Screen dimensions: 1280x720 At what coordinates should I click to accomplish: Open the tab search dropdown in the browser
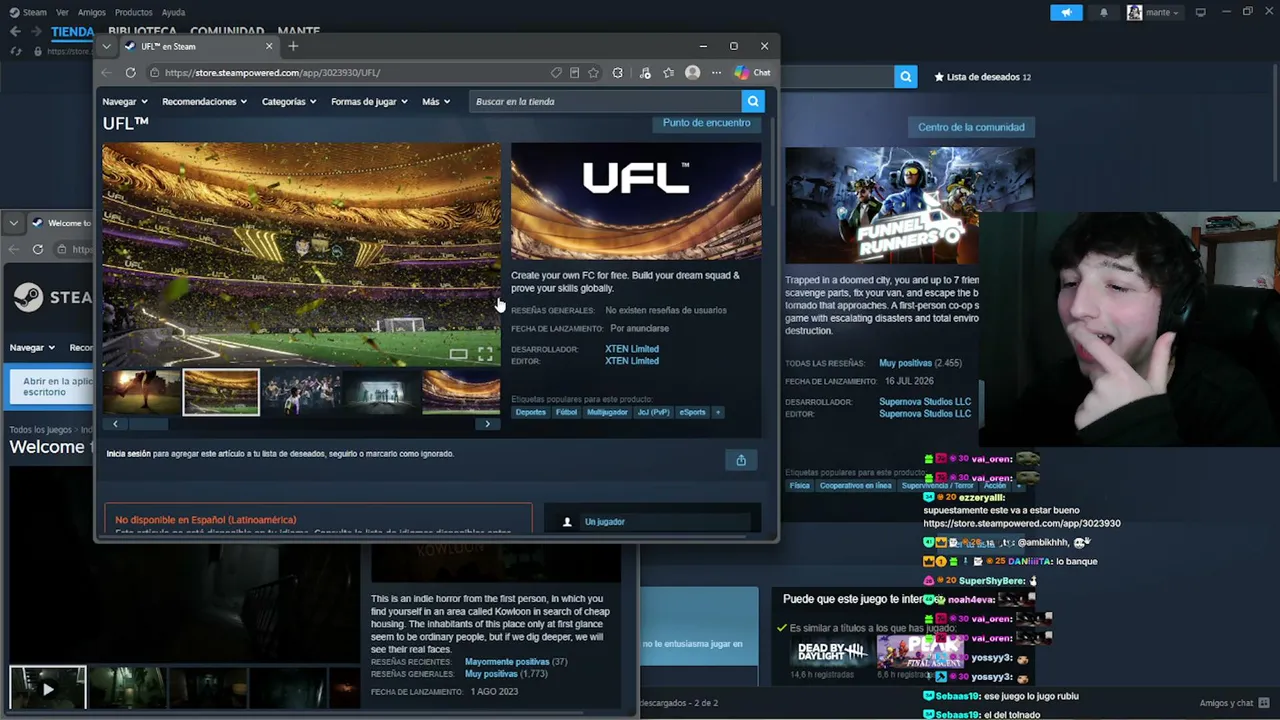tap(106, 46)
